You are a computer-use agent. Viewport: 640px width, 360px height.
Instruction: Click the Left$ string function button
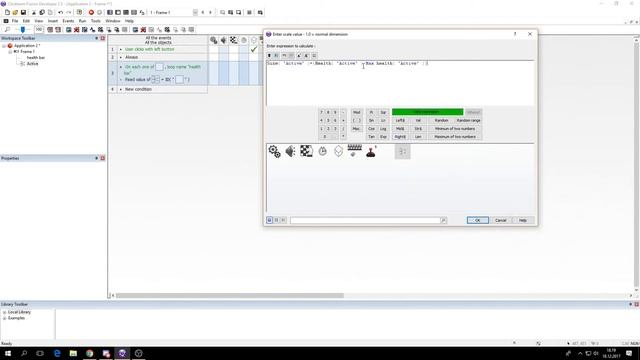pos(400,120)
